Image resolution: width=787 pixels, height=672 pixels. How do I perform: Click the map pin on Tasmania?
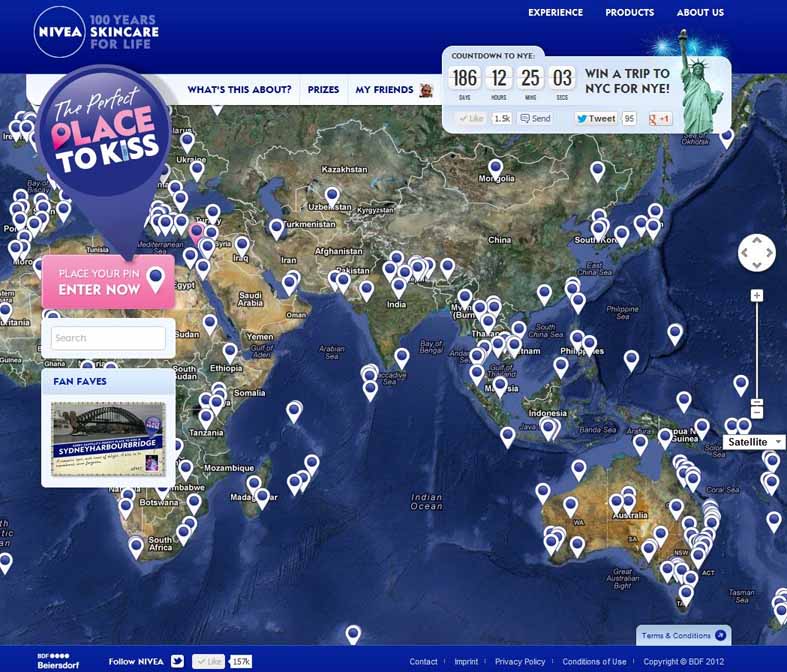coord(686,596)
